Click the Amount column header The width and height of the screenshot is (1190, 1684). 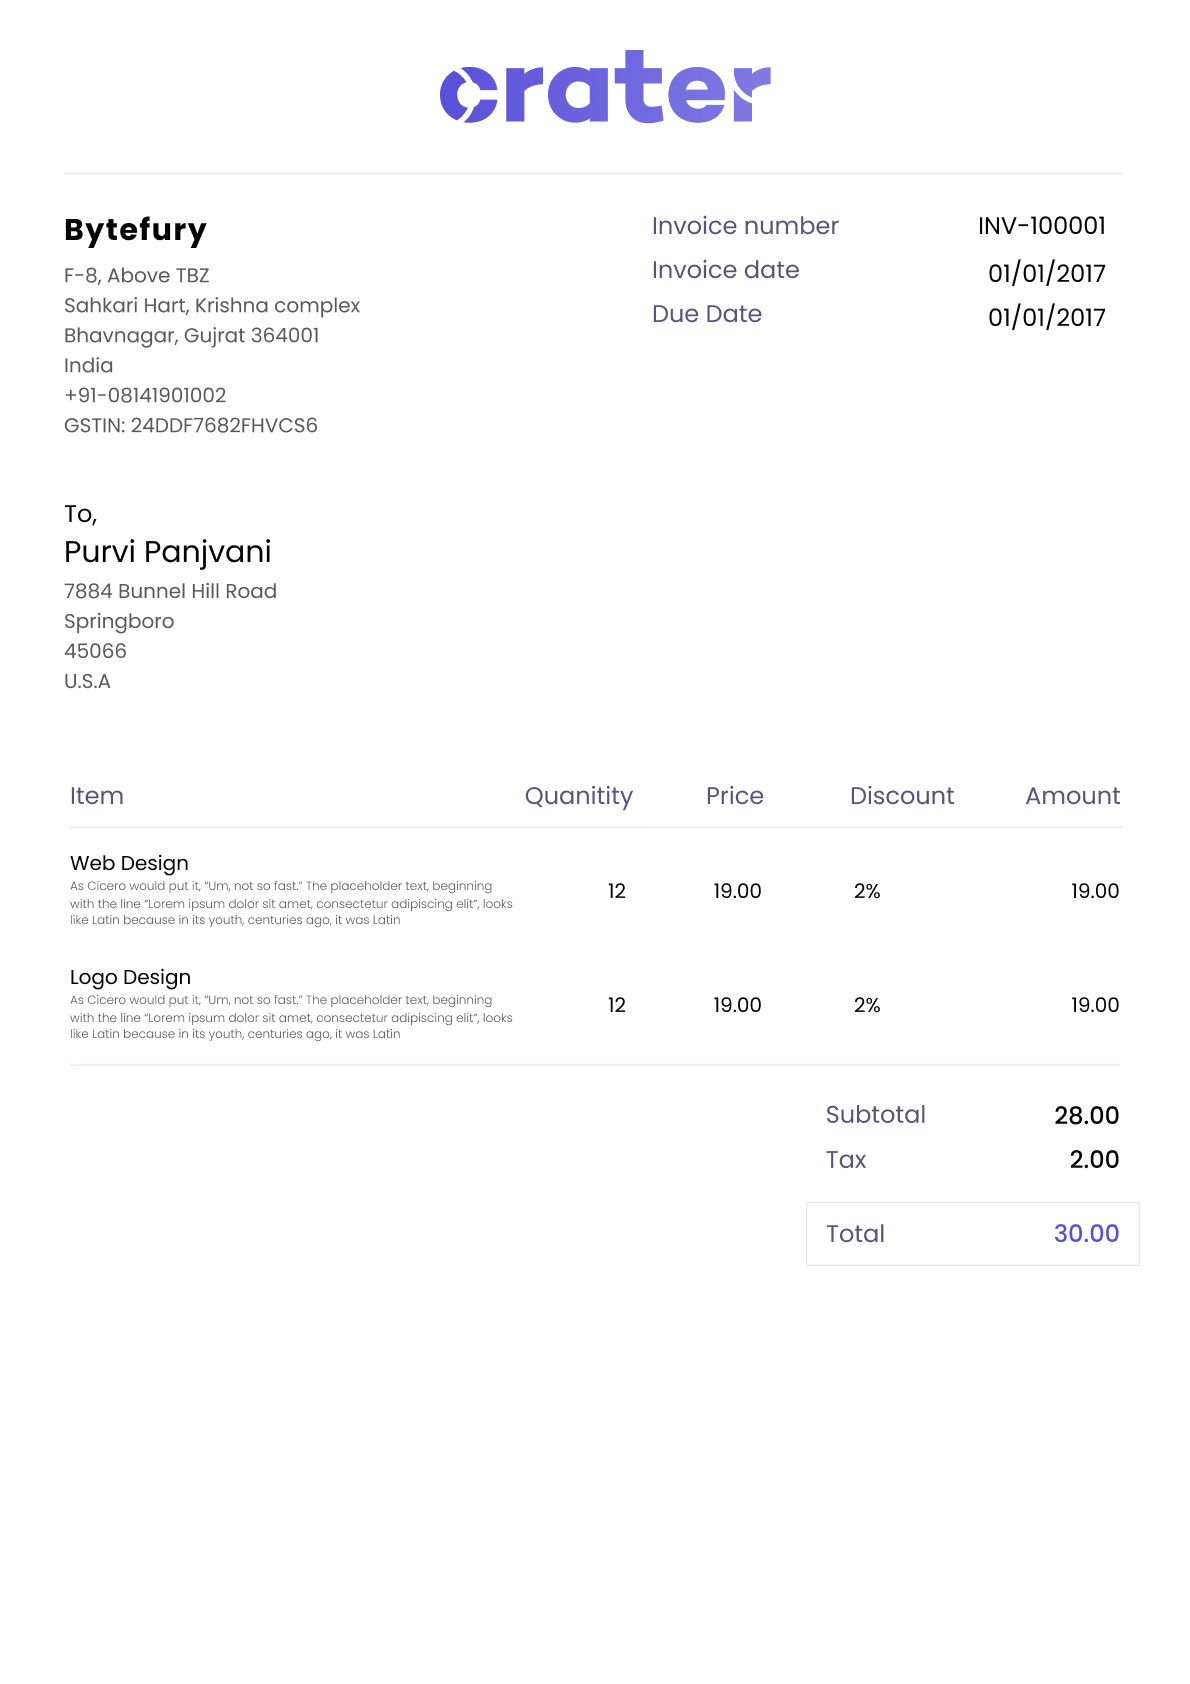(x=1072, y=796)
